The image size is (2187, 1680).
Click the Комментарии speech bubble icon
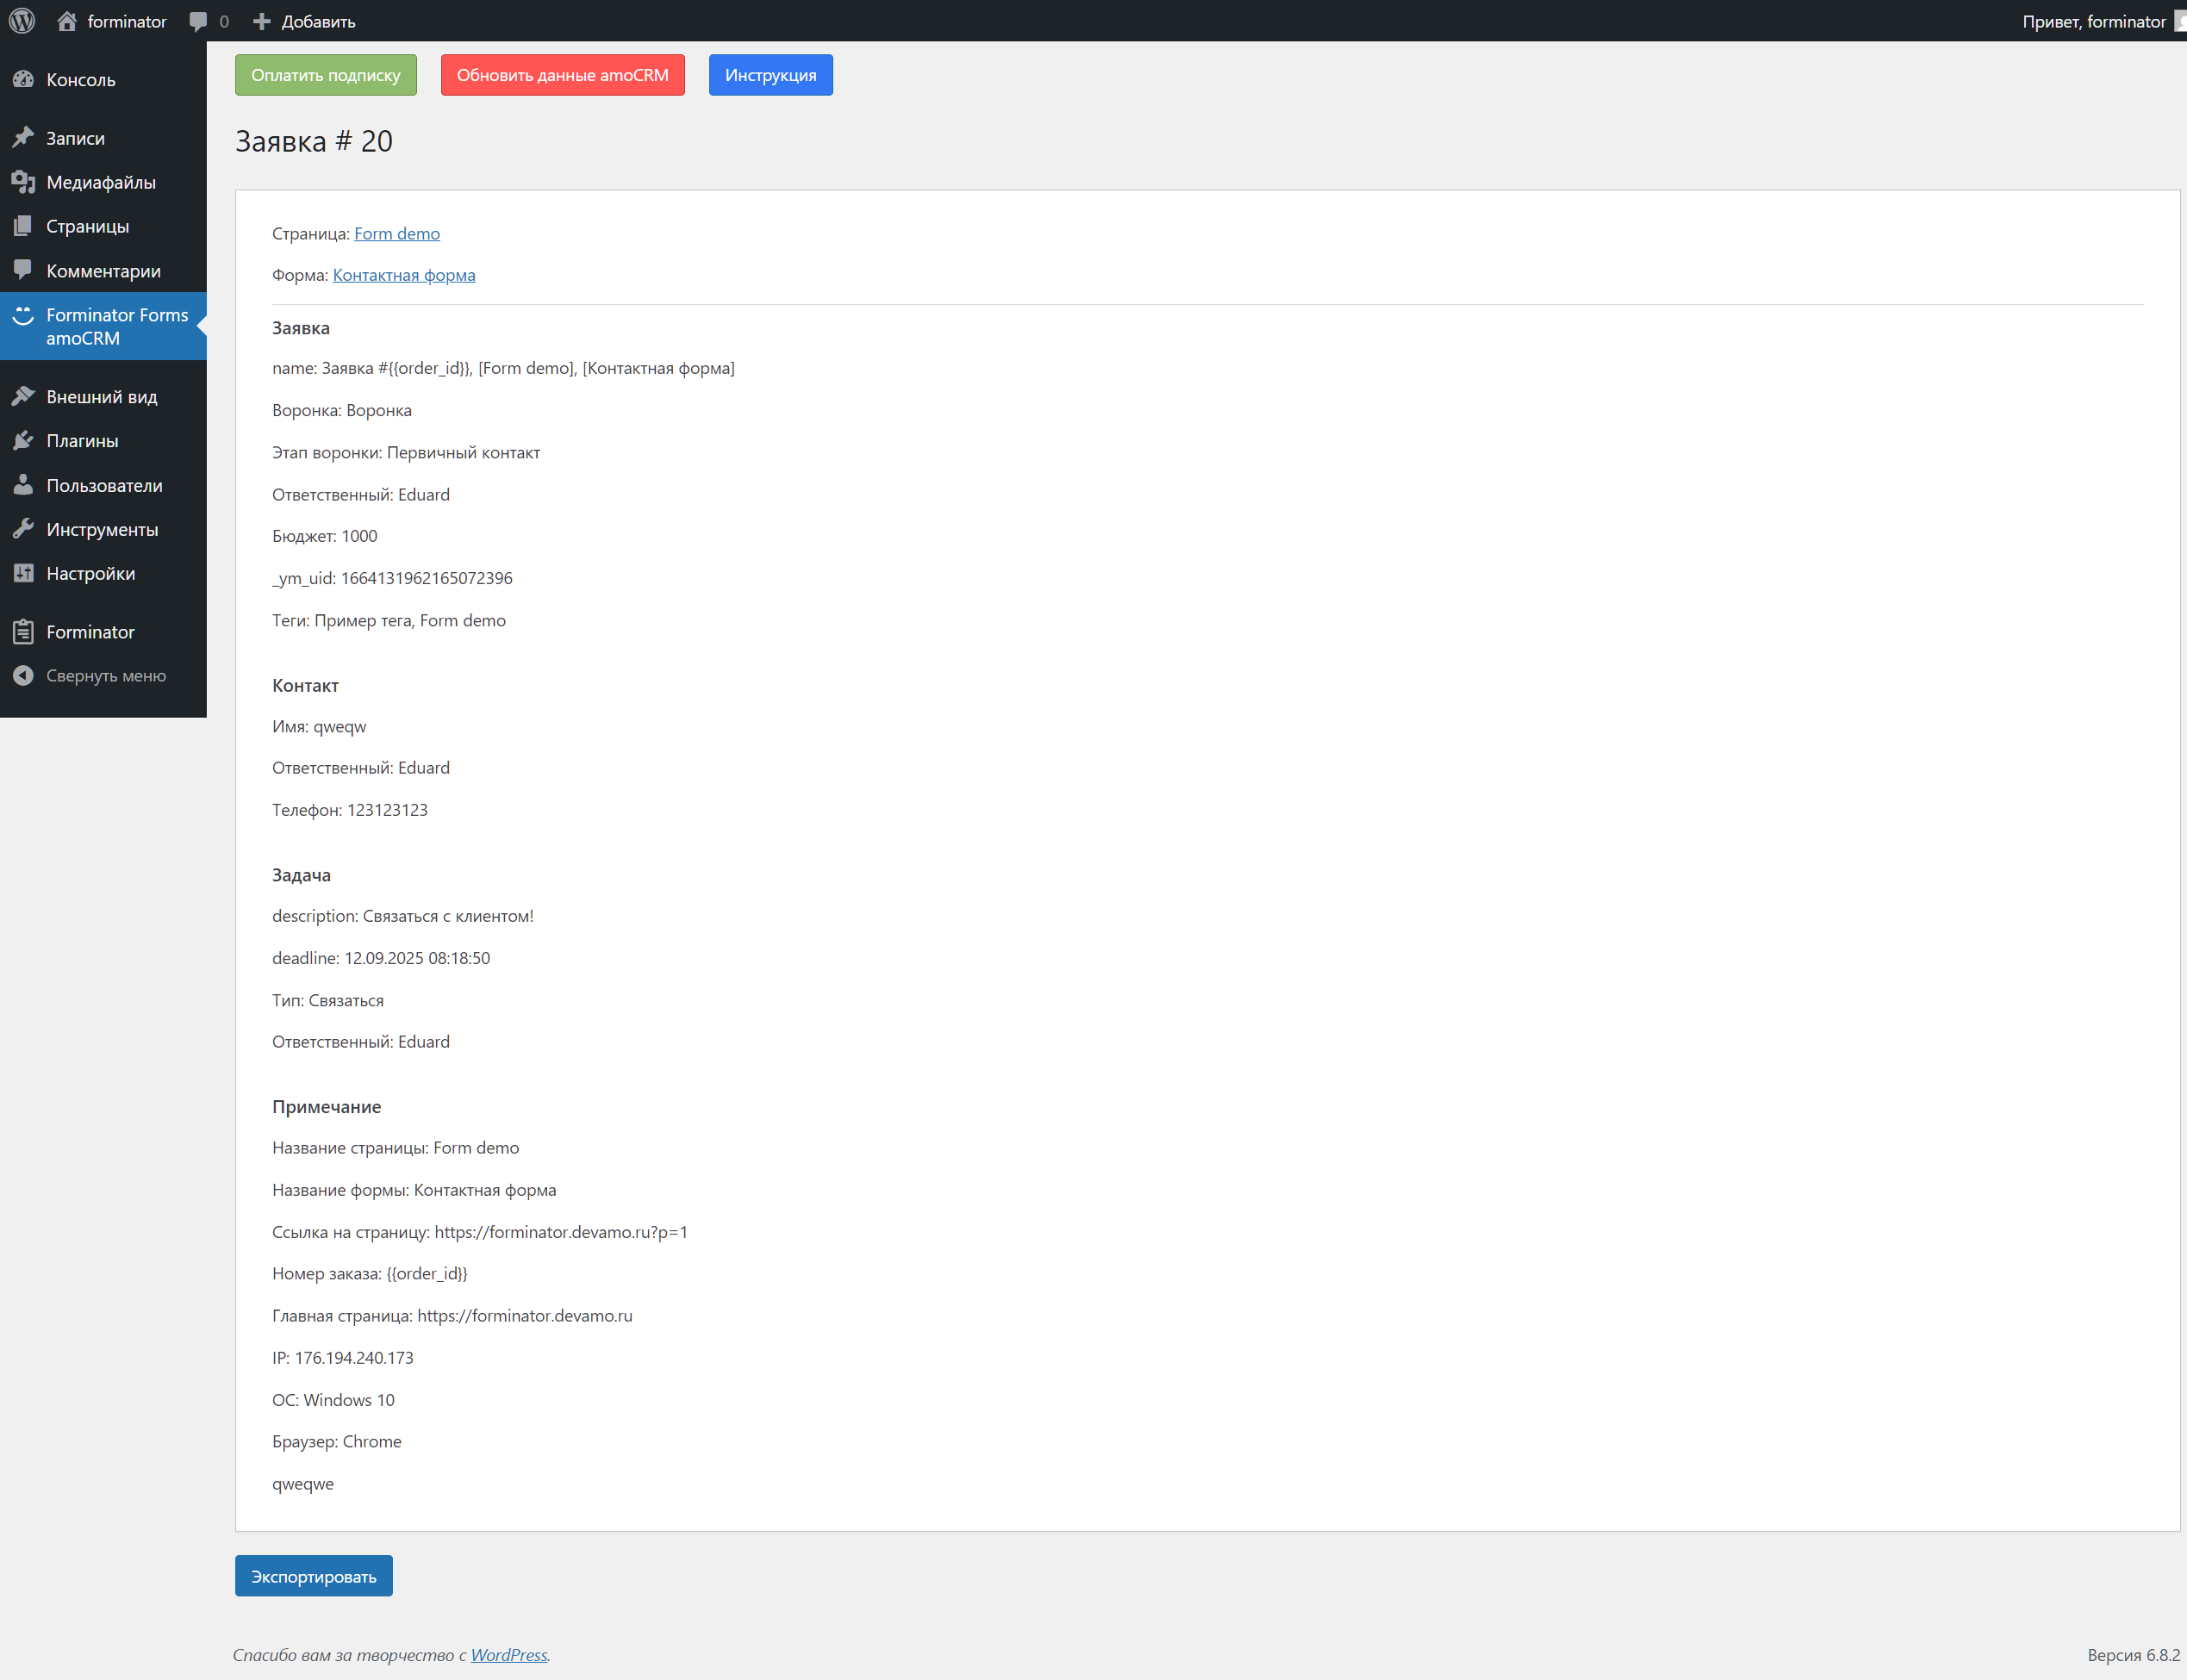point(23,270)
